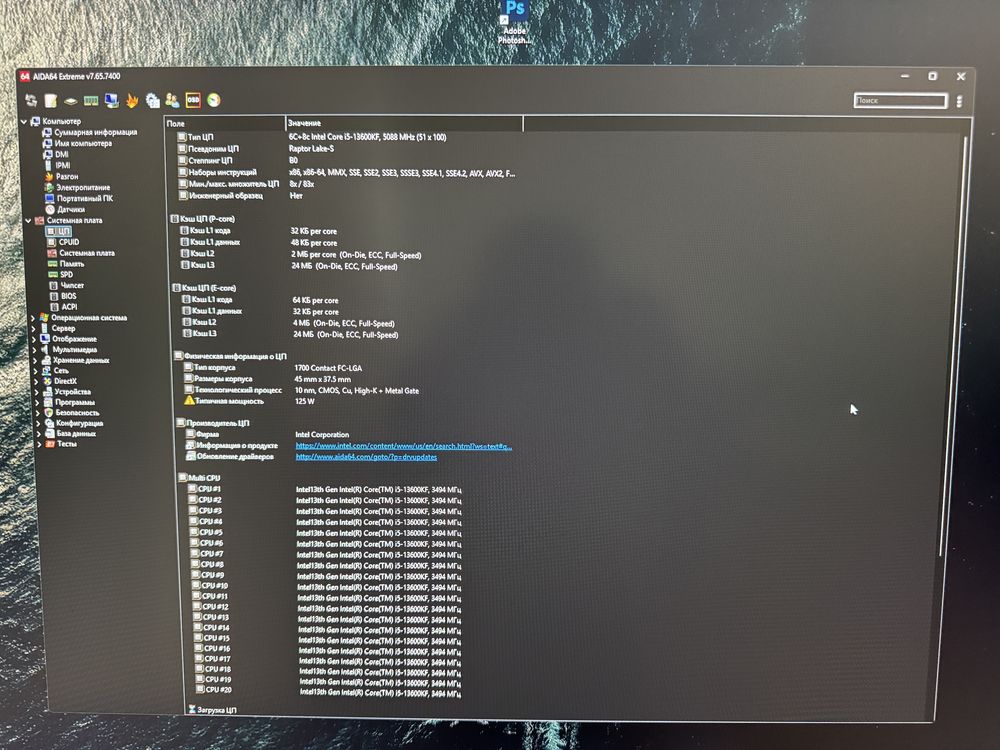Open the BIOS tree item
Viewport: 1000px width, 750px height.
click(63, 296)
